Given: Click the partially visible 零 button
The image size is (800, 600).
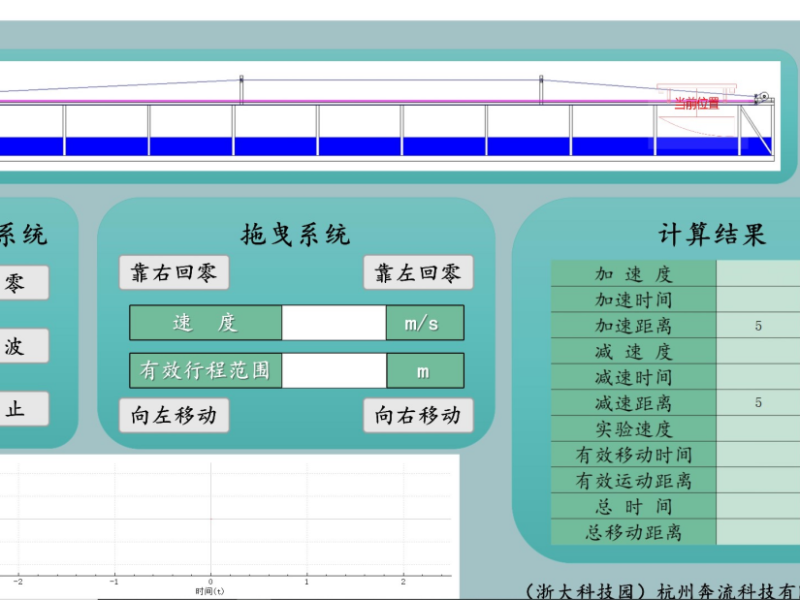Looking at the screenshot, I should pos(24,283).
